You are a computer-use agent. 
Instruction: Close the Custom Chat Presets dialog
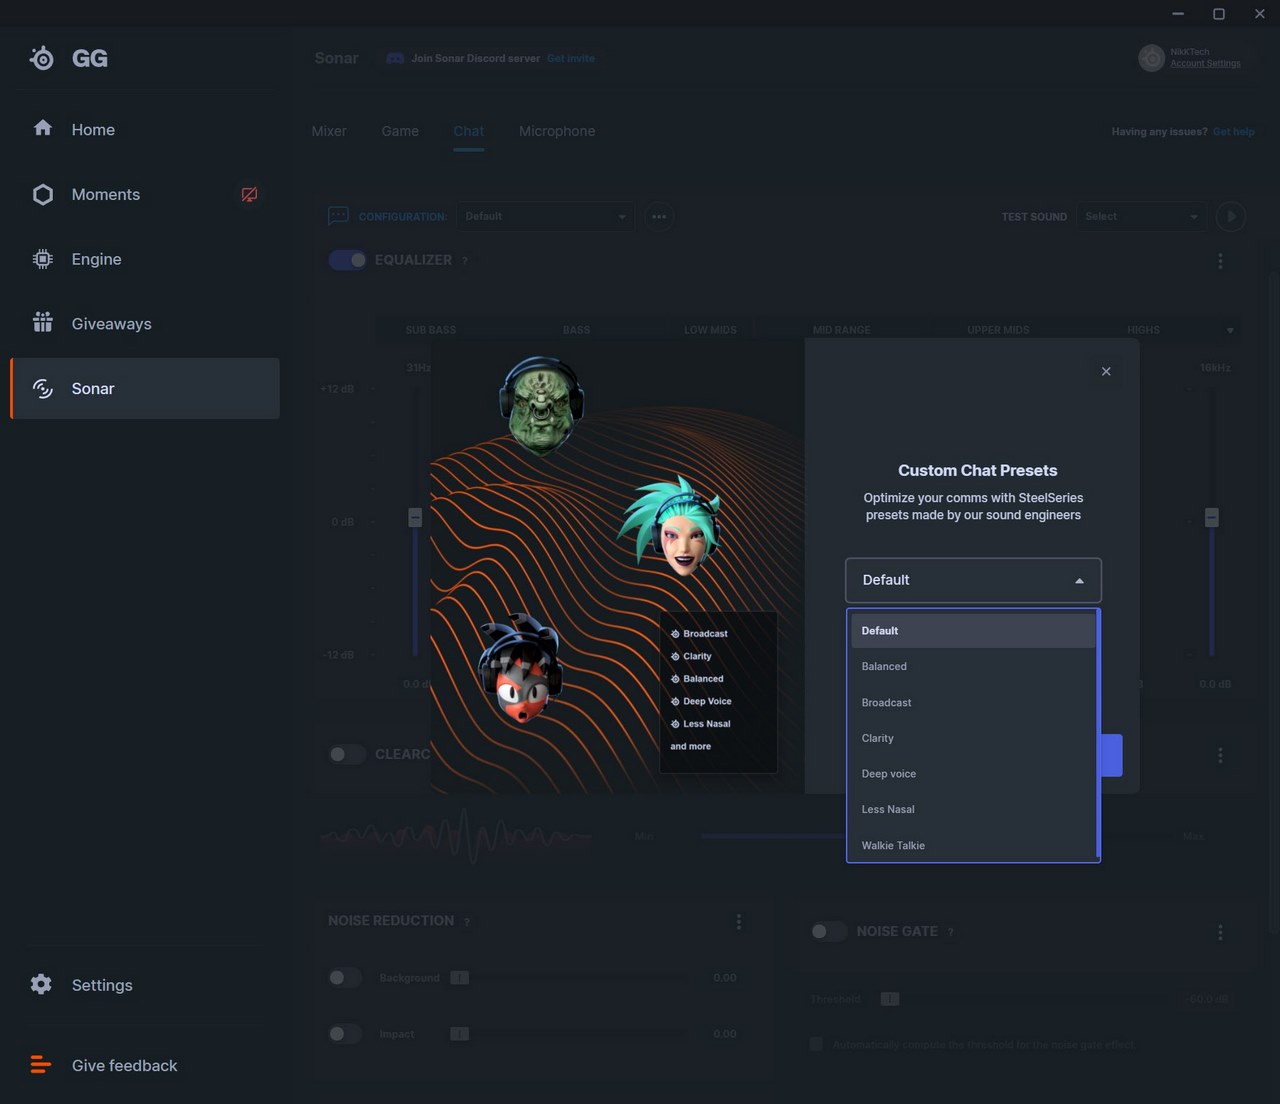tap(1106, 371)
